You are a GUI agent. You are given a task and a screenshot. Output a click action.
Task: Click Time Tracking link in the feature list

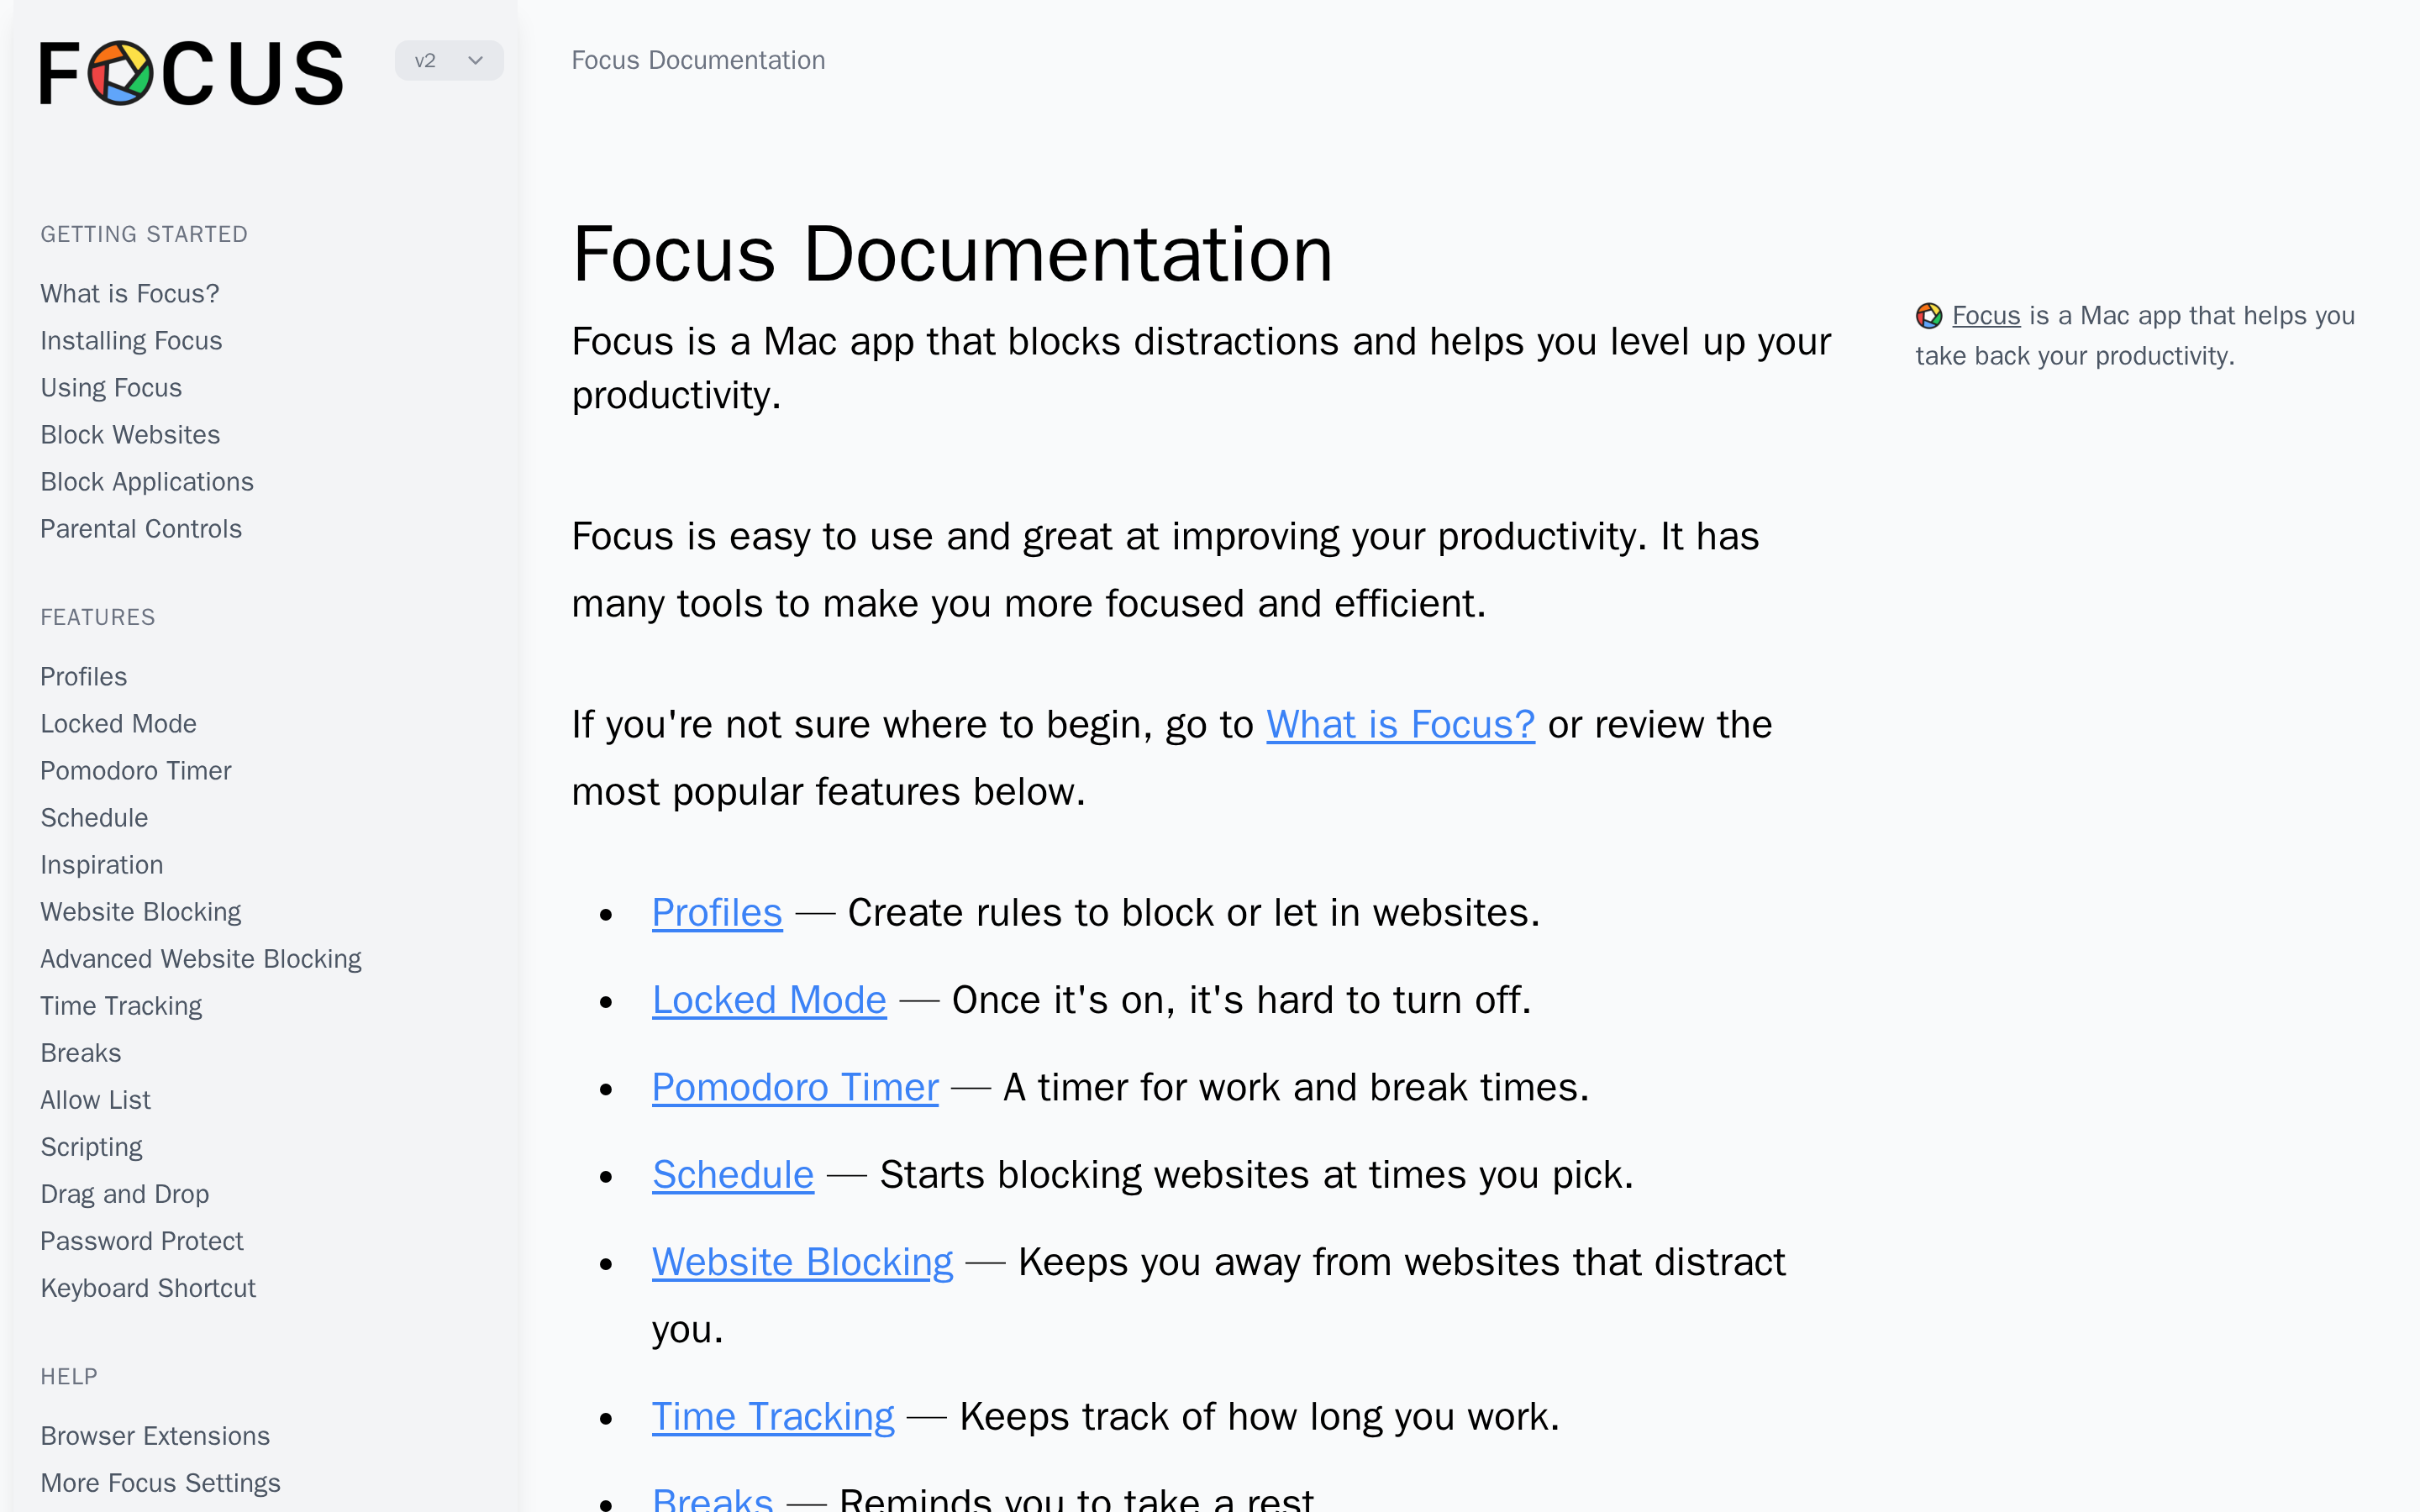[773, 1416]
